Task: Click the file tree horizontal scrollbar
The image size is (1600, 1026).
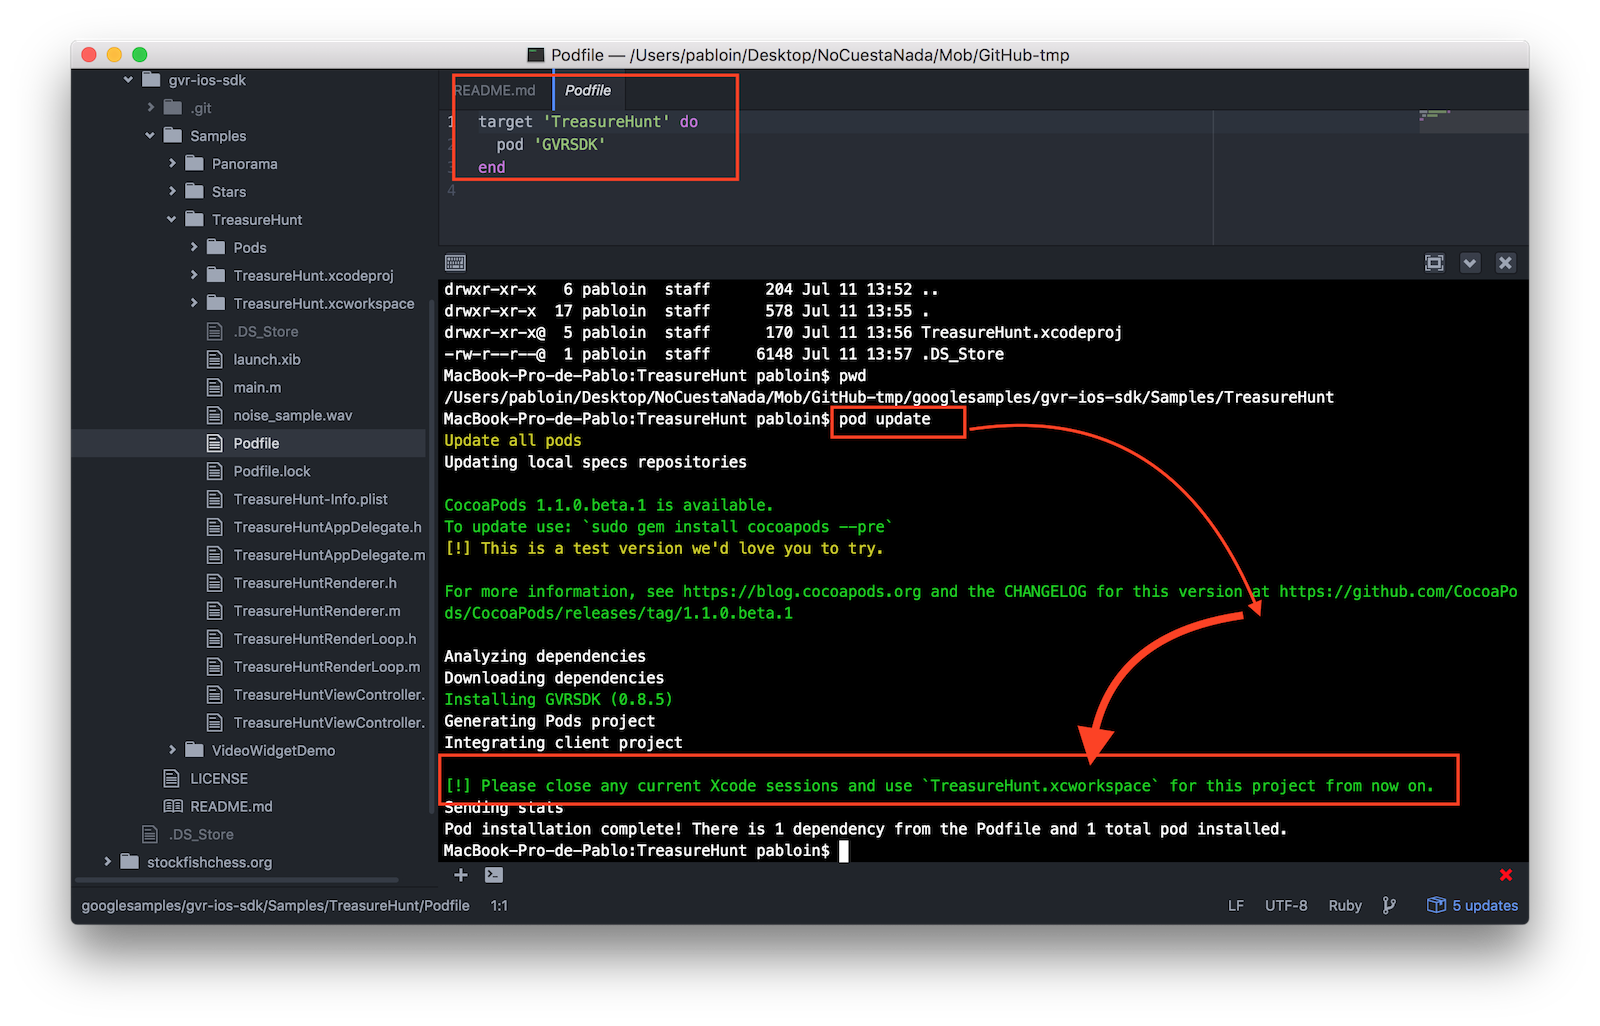Action: (x=237, y=880)
